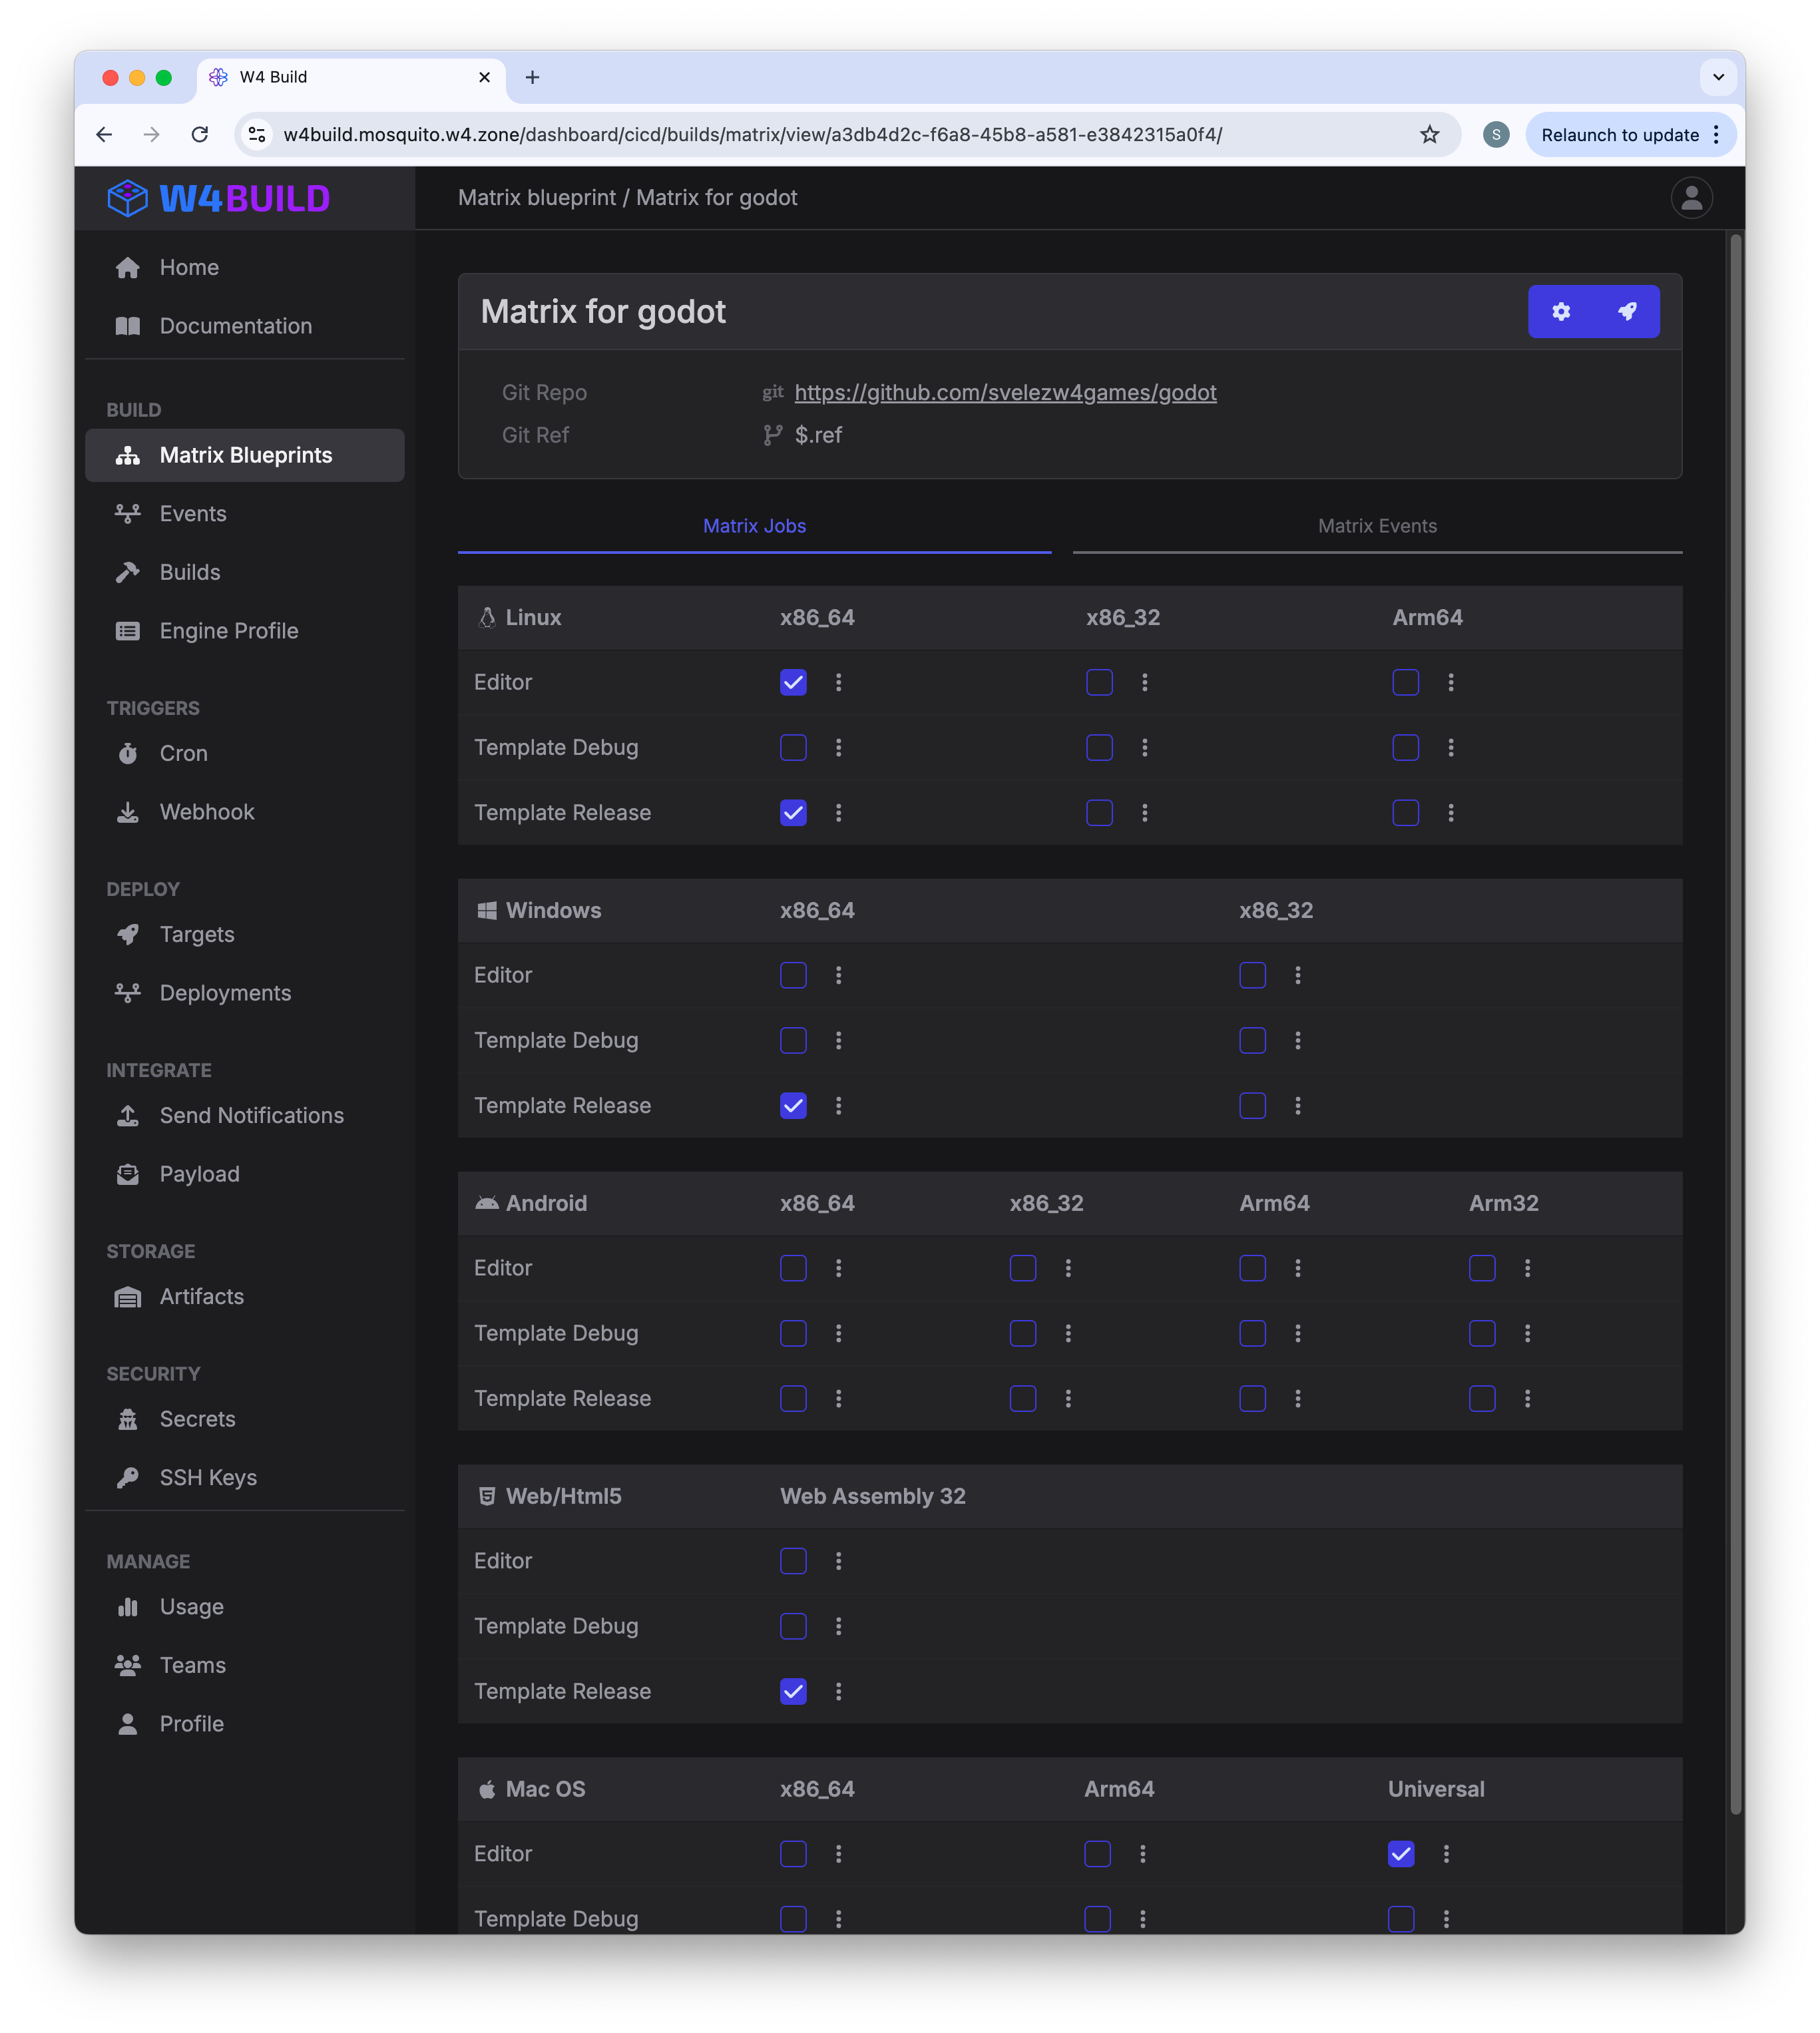Click the Matrix blueprint breadcrumb
This screenshot has height=2033, width=1820.
click(537, 198)
